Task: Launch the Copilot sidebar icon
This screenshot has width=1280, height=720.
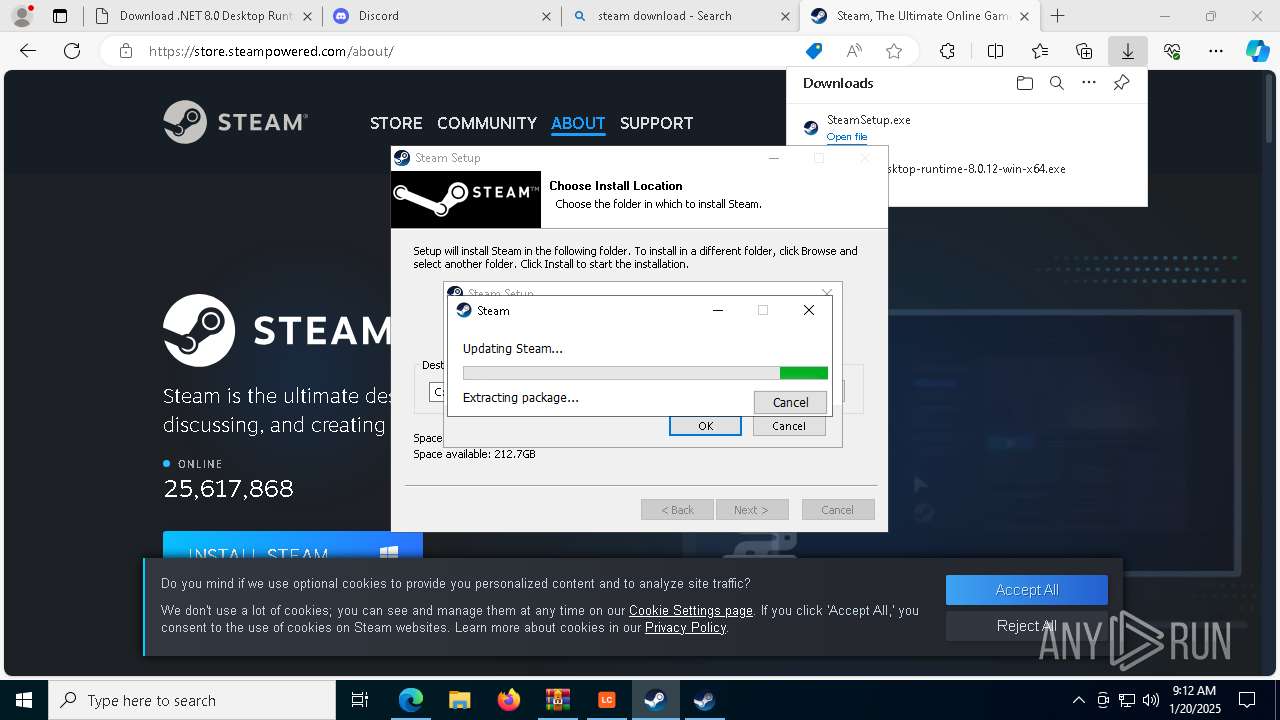Action: point(1258,51)
